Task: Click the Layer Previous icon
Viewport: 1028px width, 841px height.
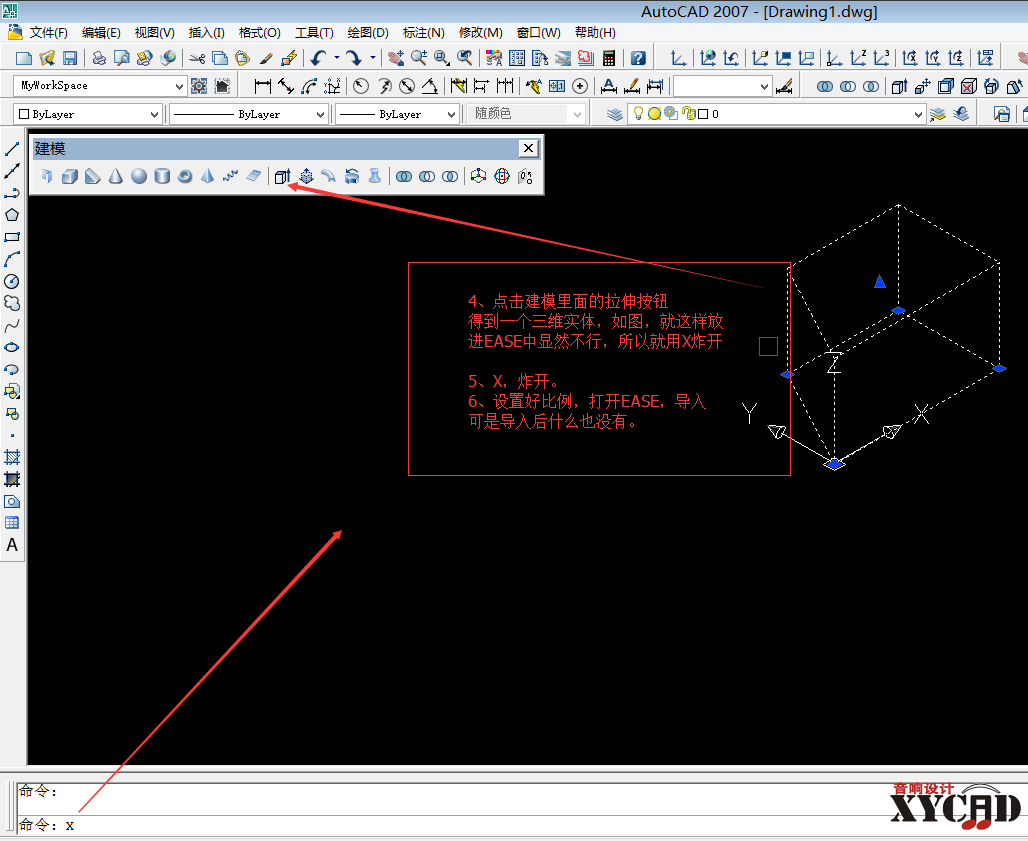Action: point(961,114)
